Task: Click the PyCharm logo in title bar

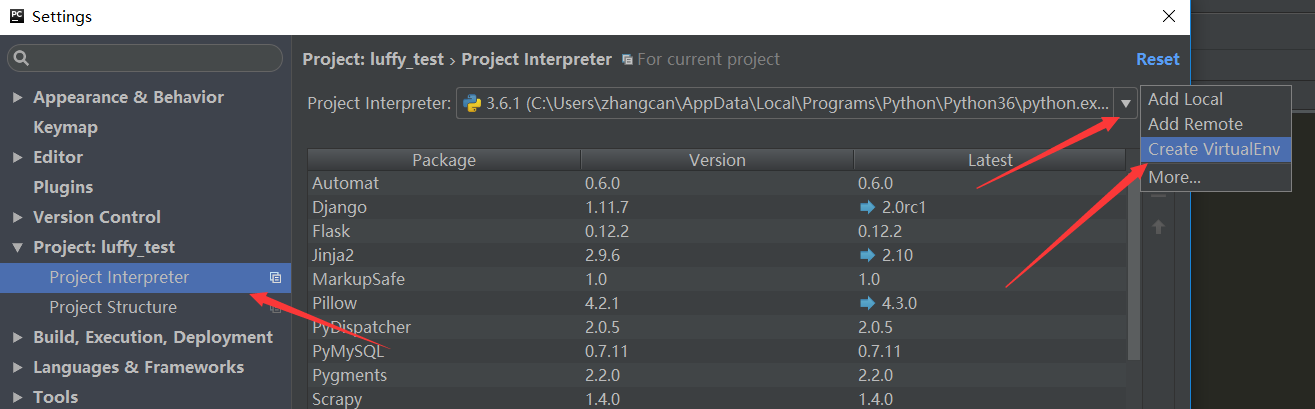Action: click(16, 16)
